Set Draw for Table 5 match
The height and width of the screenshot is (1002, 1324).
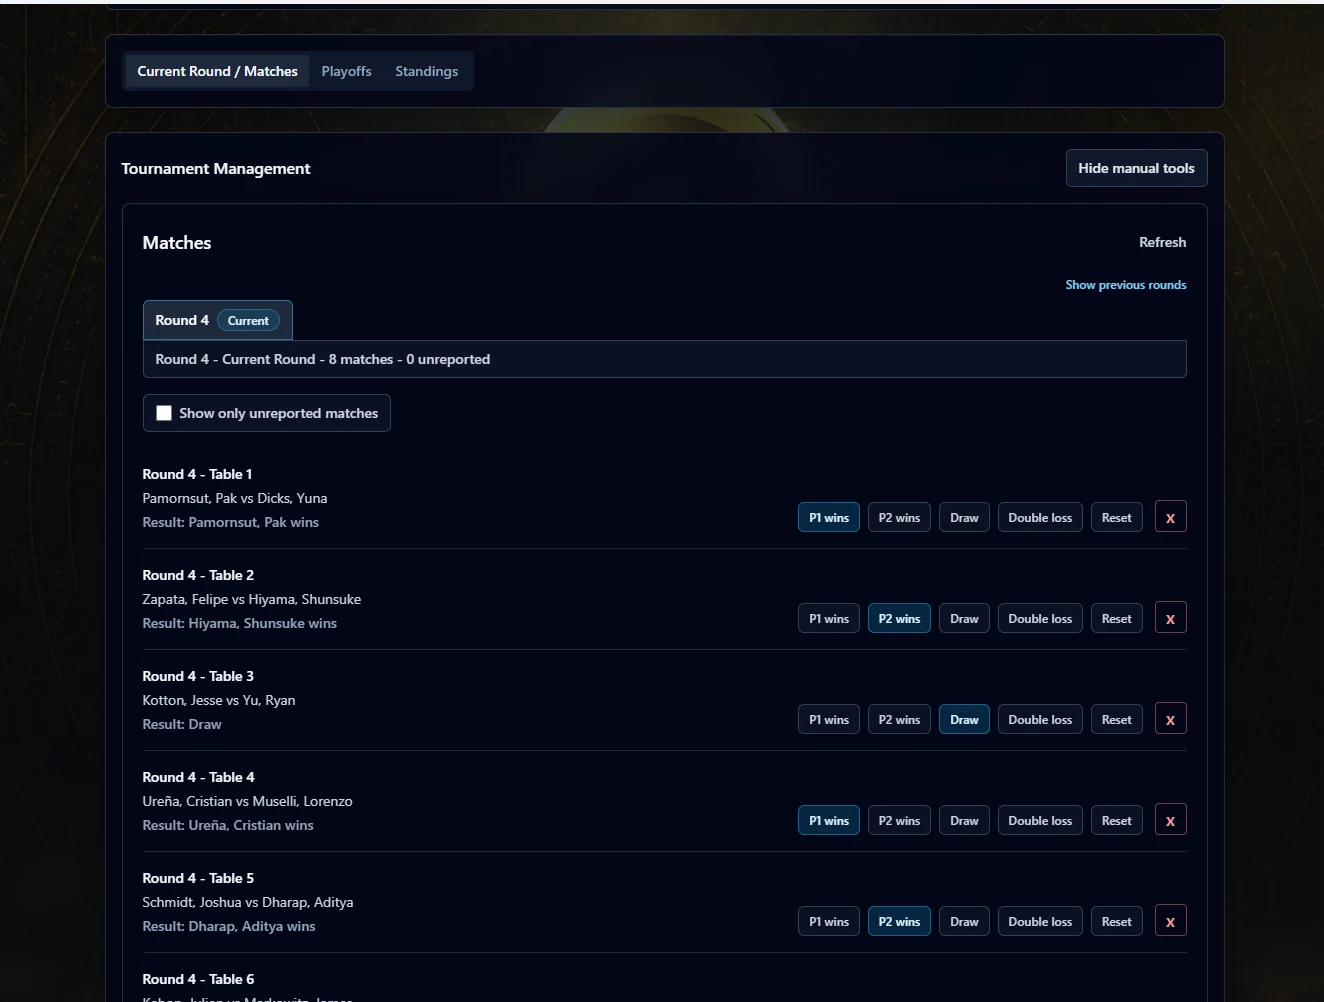[x=964, y=921]
